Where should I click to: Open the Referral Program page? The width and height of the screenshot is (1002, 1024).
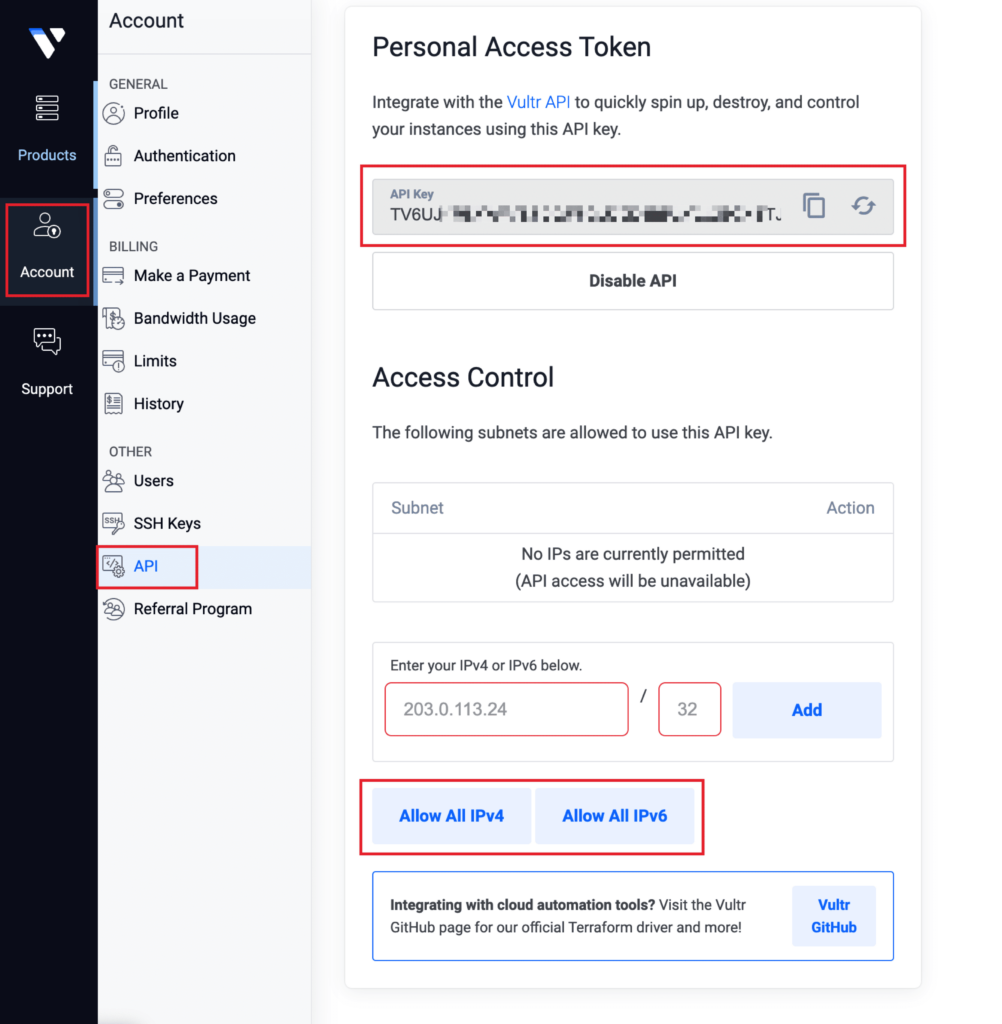pos(192,608)
